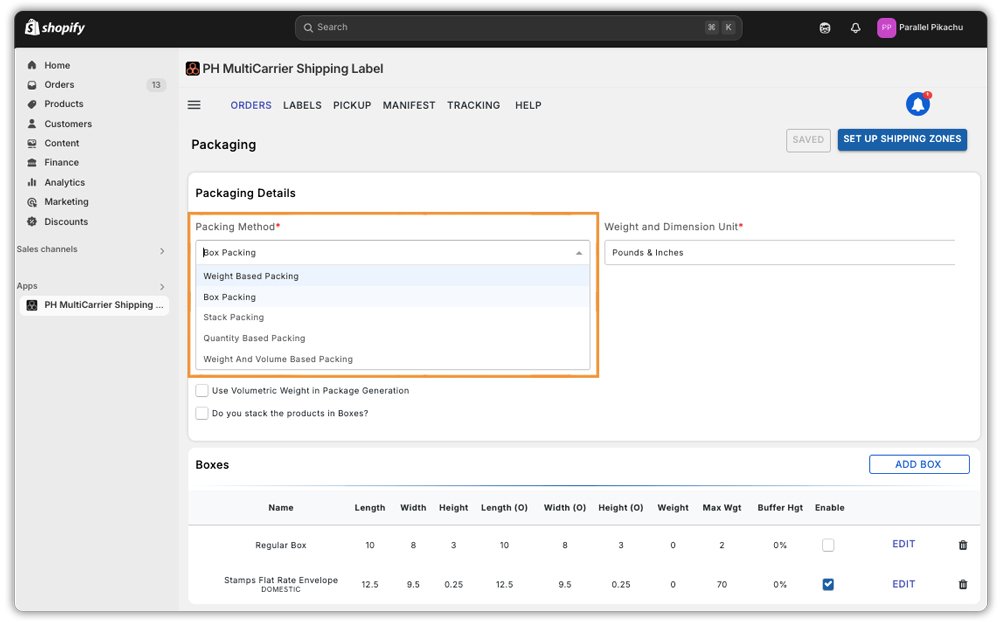Delete the Regular Box row

pos(963,545)
